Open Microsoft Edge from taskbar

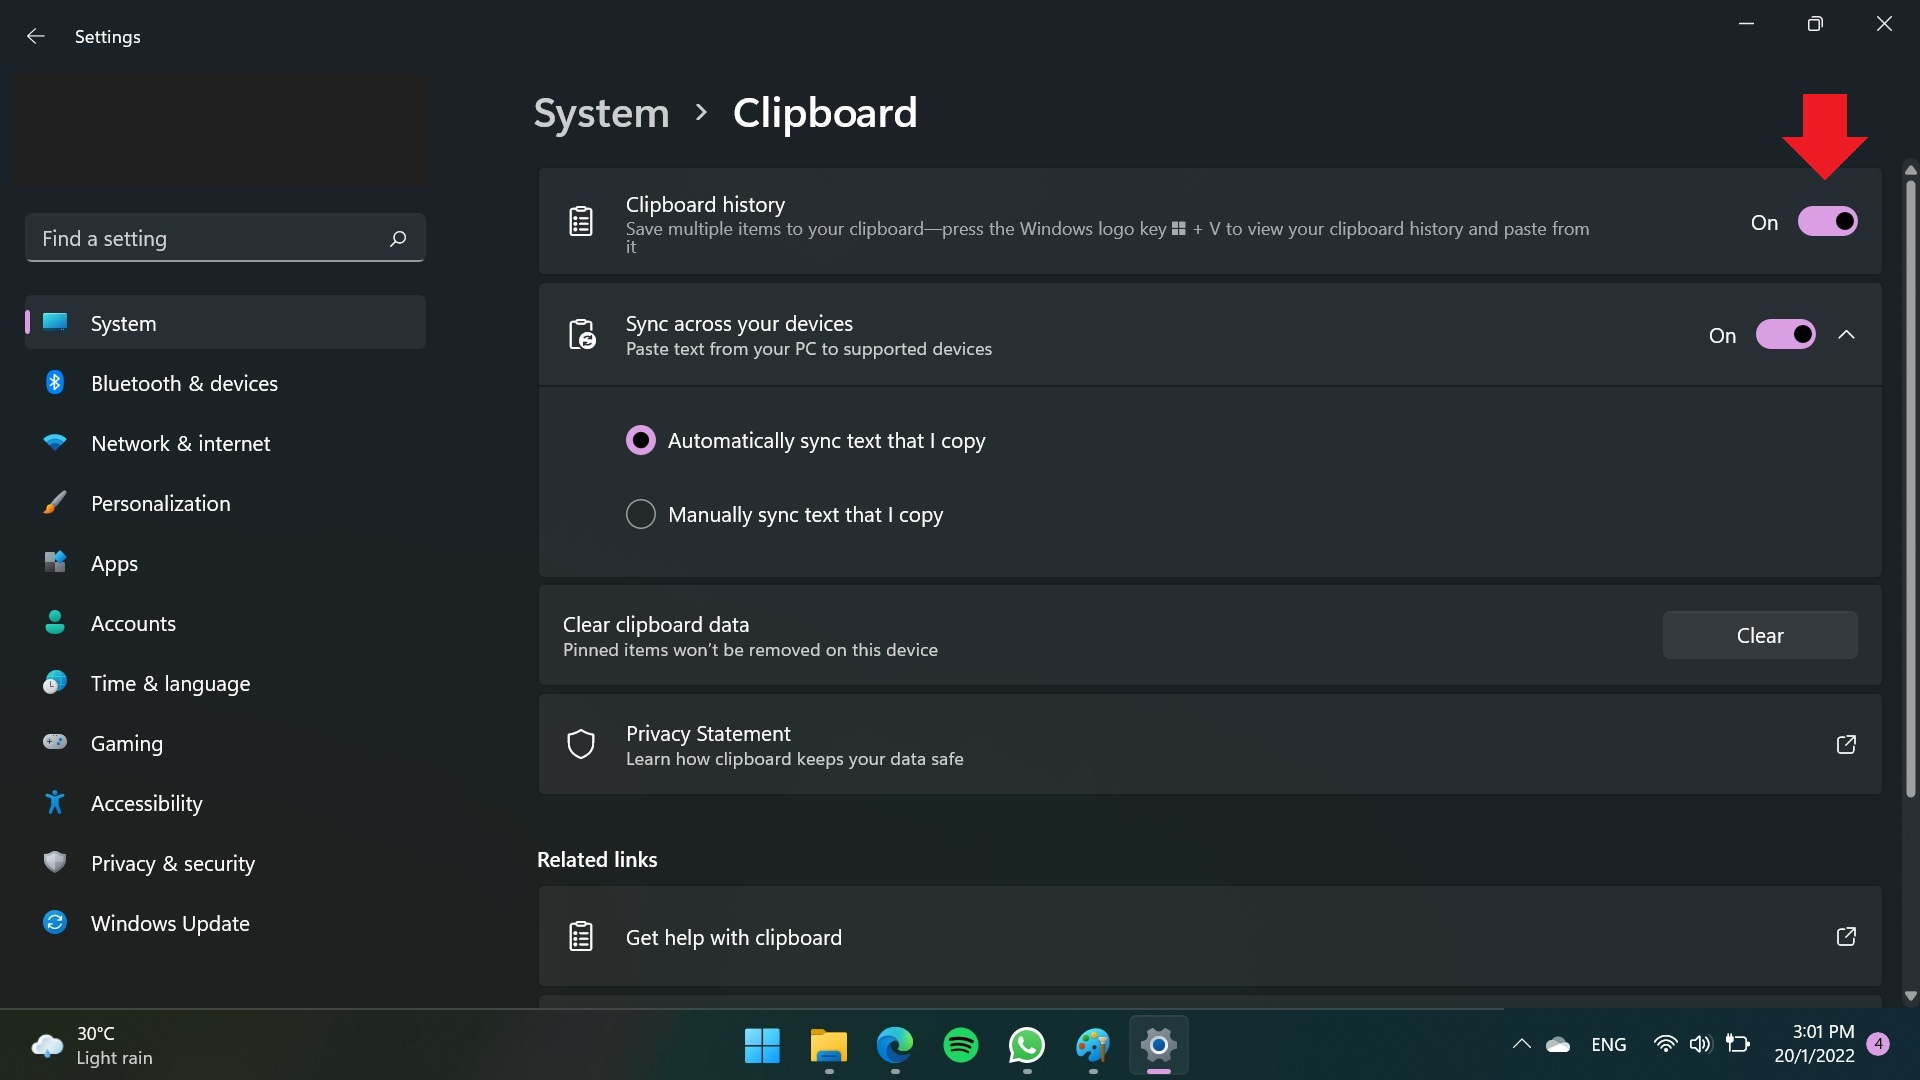894,1045
